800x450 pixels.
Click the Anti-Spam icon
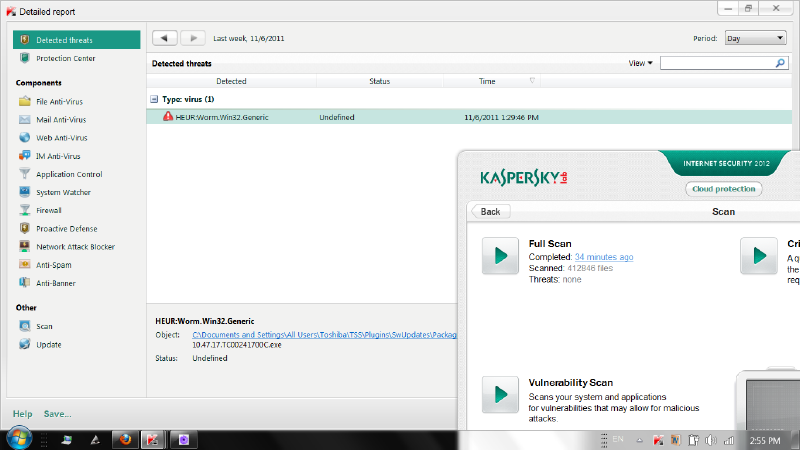point(24,264)
